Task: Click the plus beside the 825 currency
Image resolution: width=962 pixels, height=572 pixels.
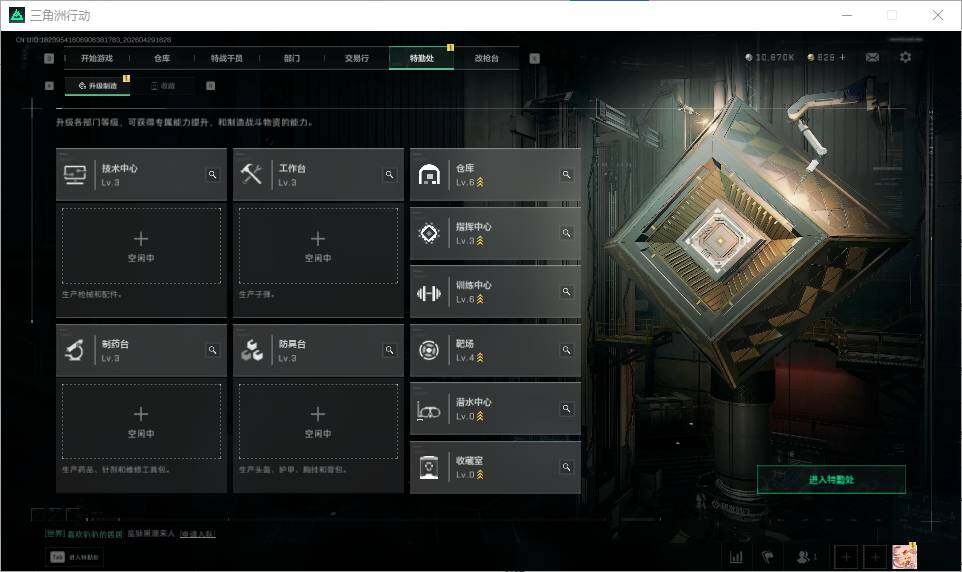Action: point(842,57)
